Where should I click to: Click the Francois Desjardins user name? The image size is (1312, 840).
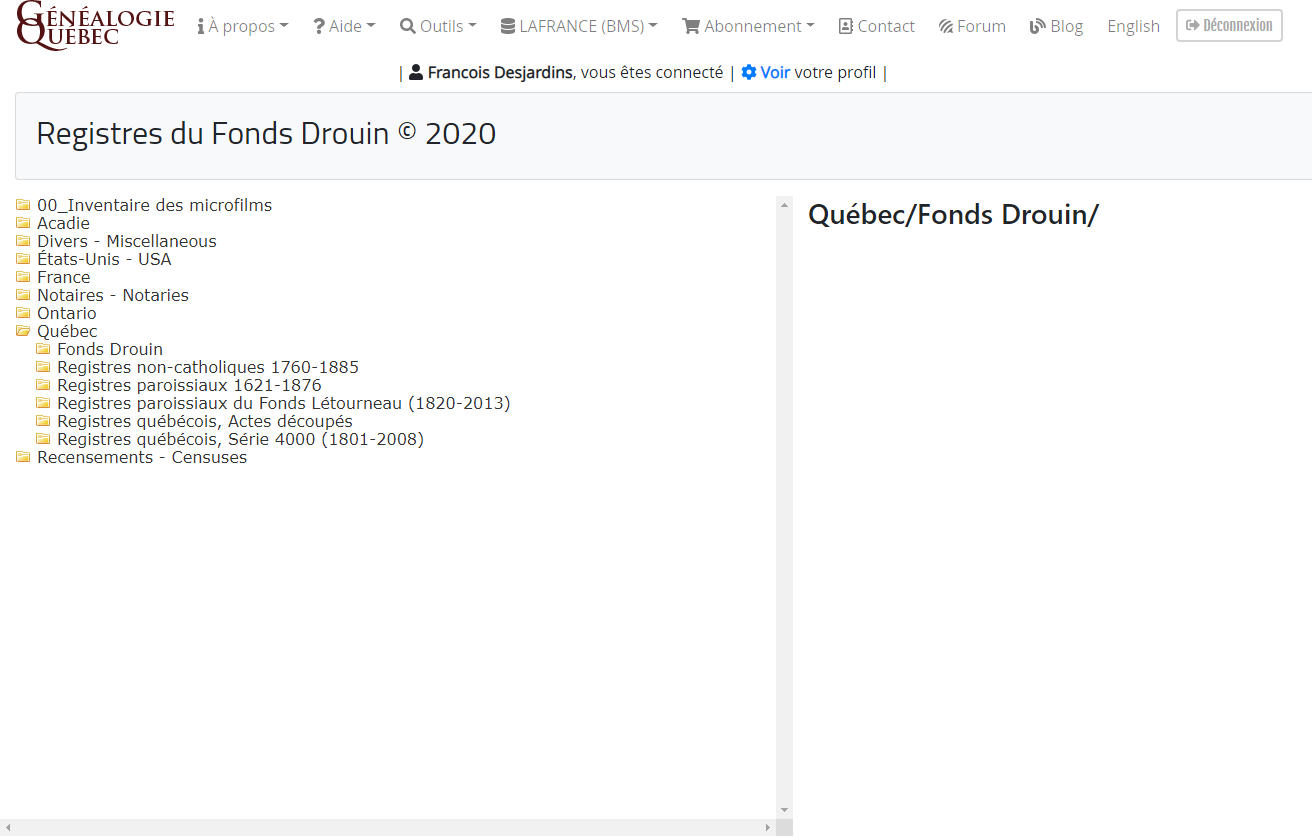500,72
